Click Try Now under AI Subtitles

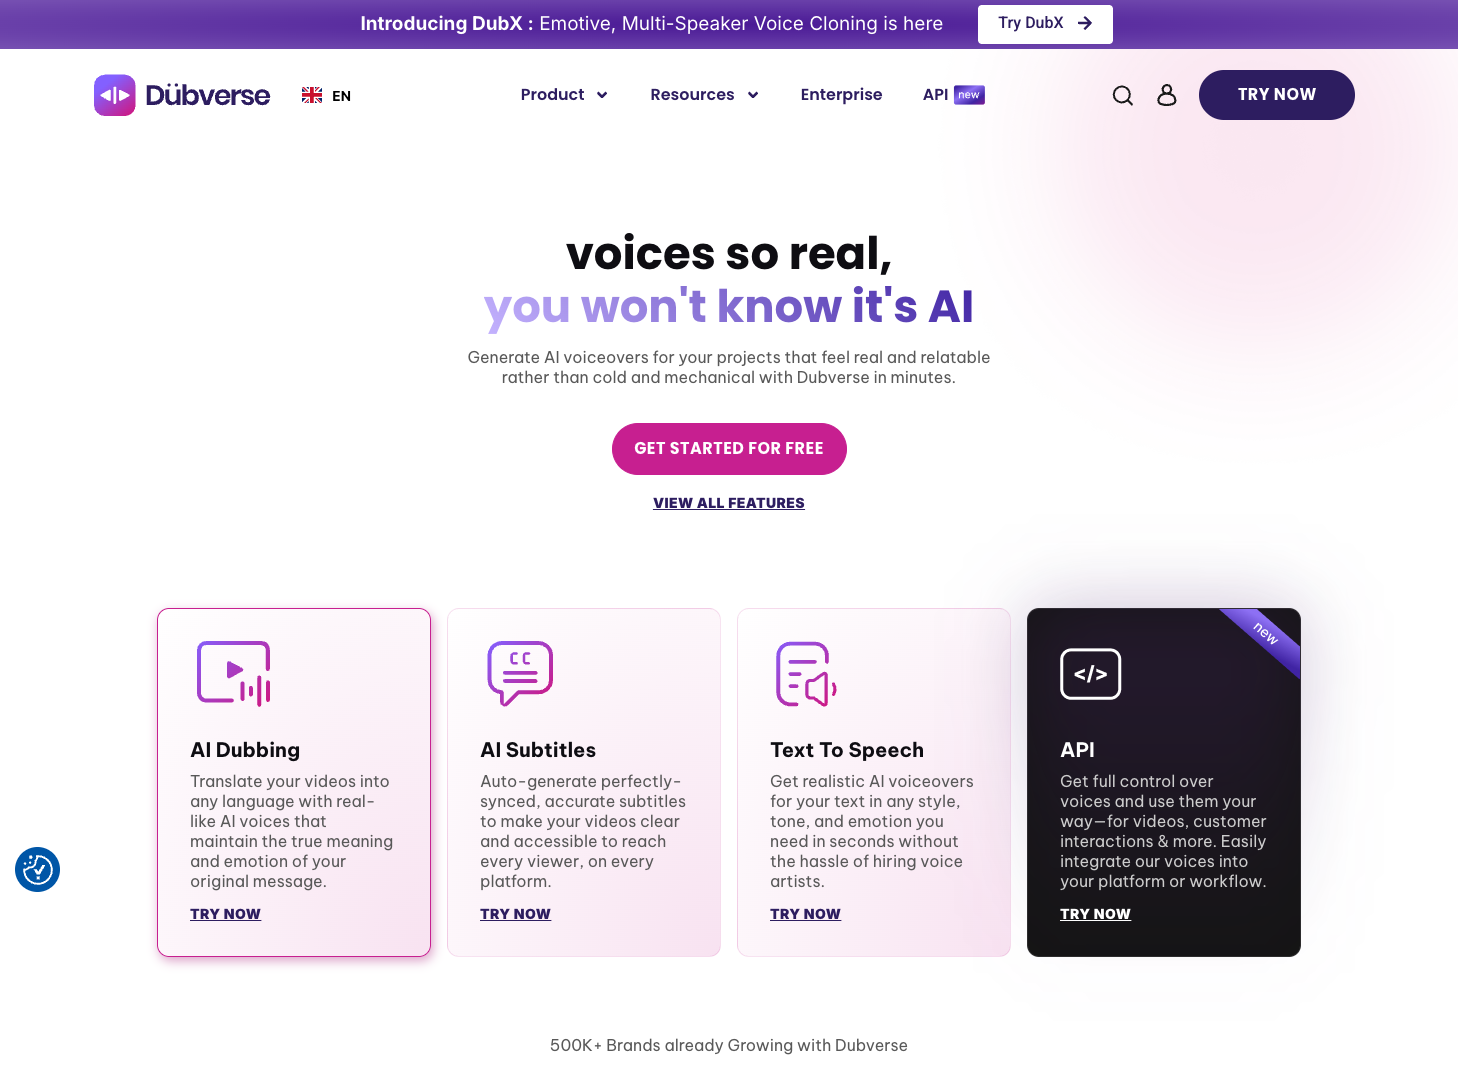coord(515,914)
